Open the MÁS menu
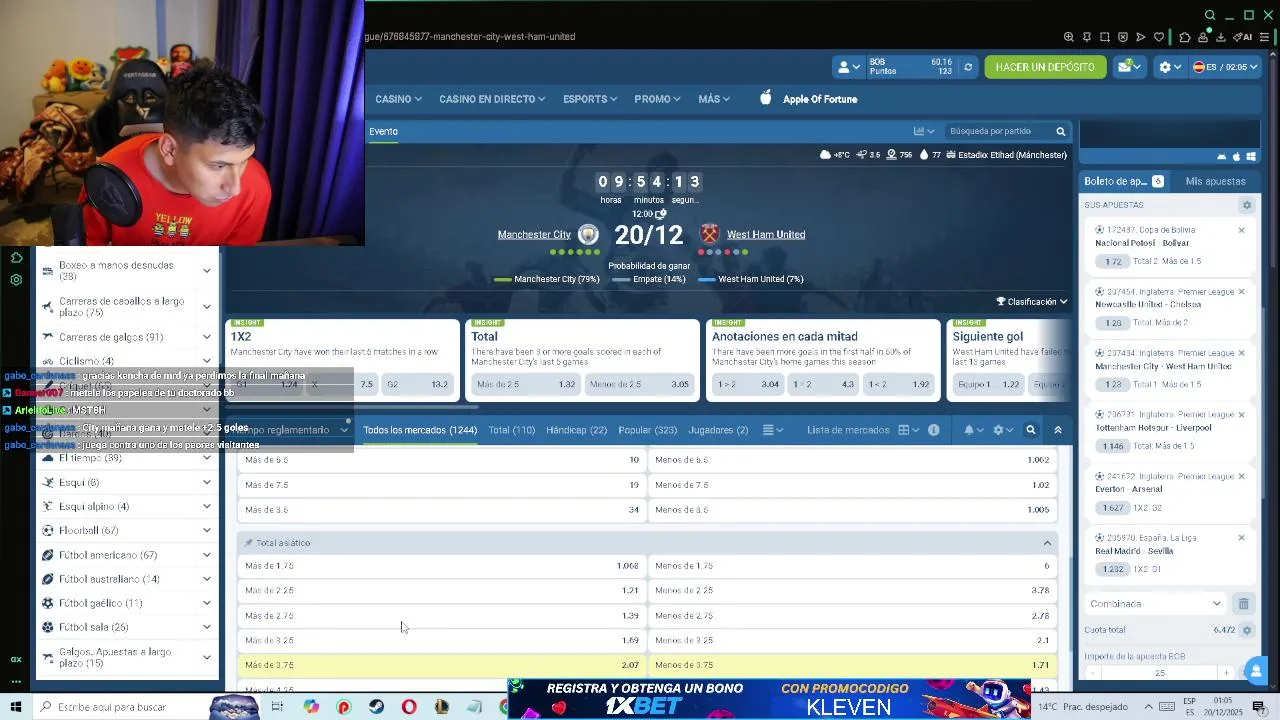 (x=714, y=99)
